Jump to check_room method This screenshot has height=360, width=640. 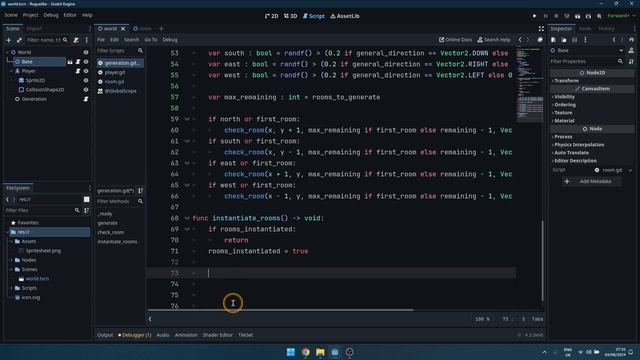[x=111, y=232]
